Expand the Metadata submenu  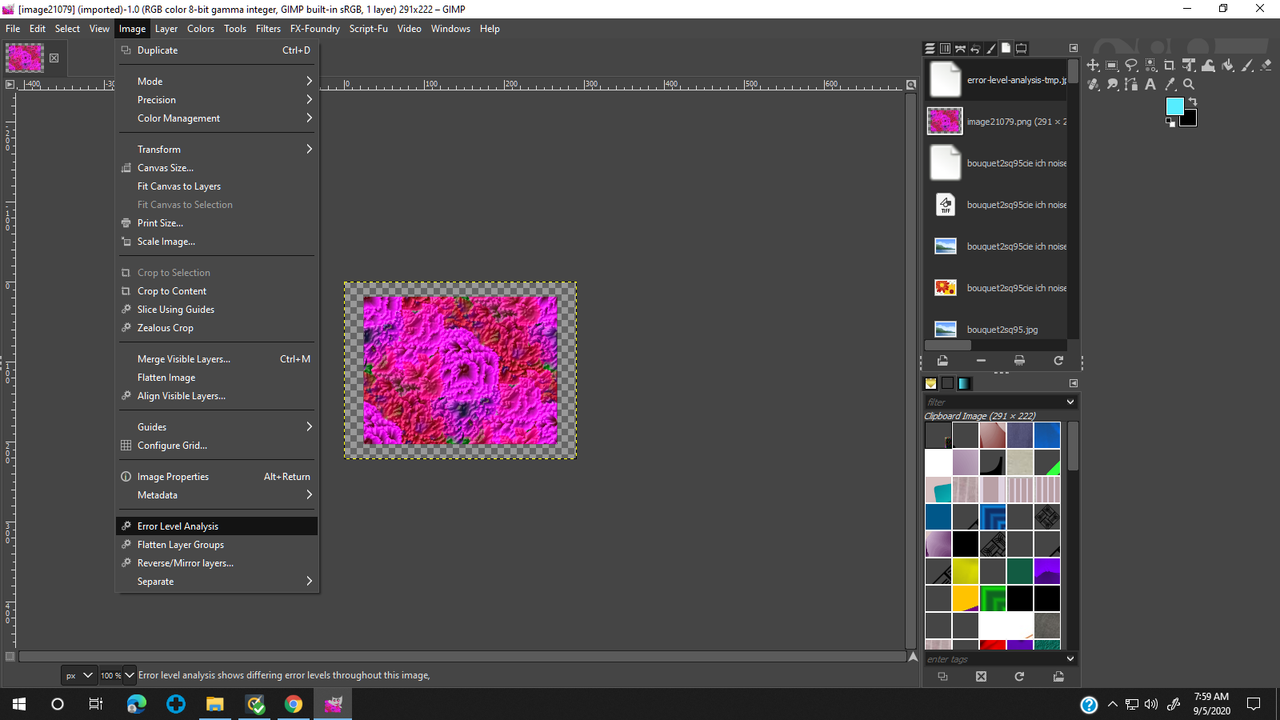pyautogui.click(x=217, y=495)
